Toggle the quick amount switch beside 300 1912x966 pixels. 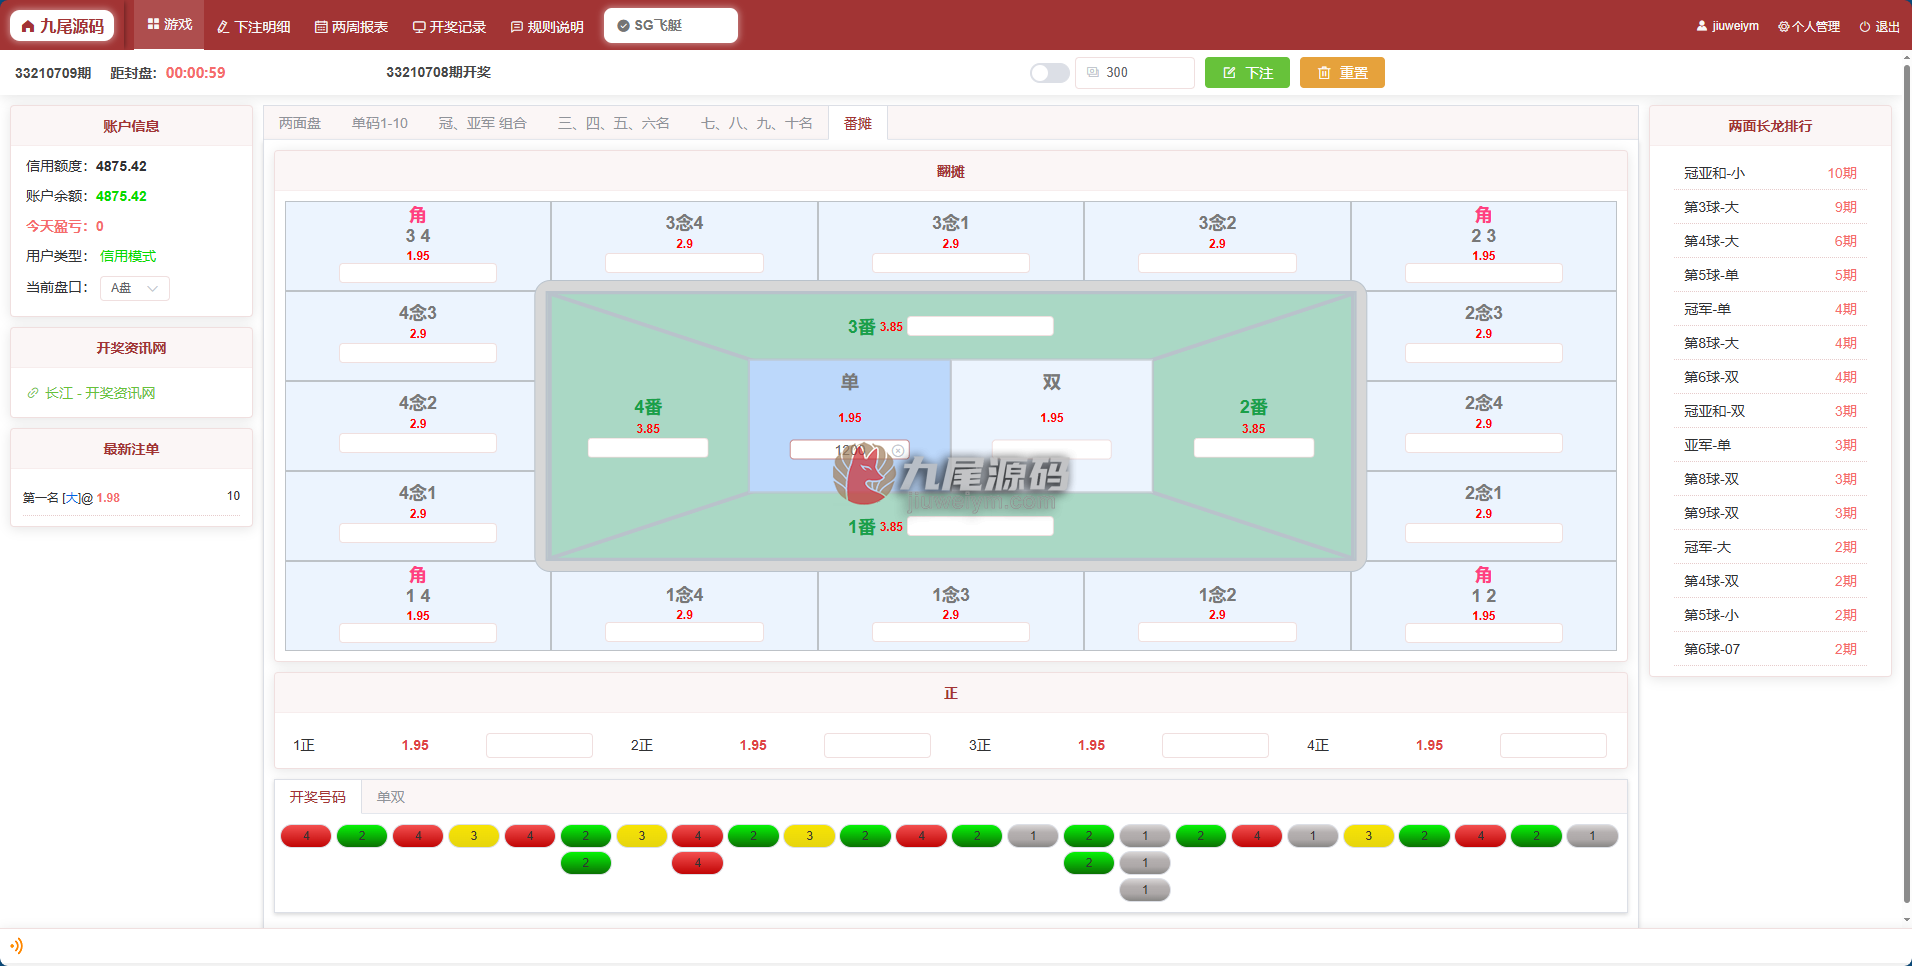(x=1050, y=73)
